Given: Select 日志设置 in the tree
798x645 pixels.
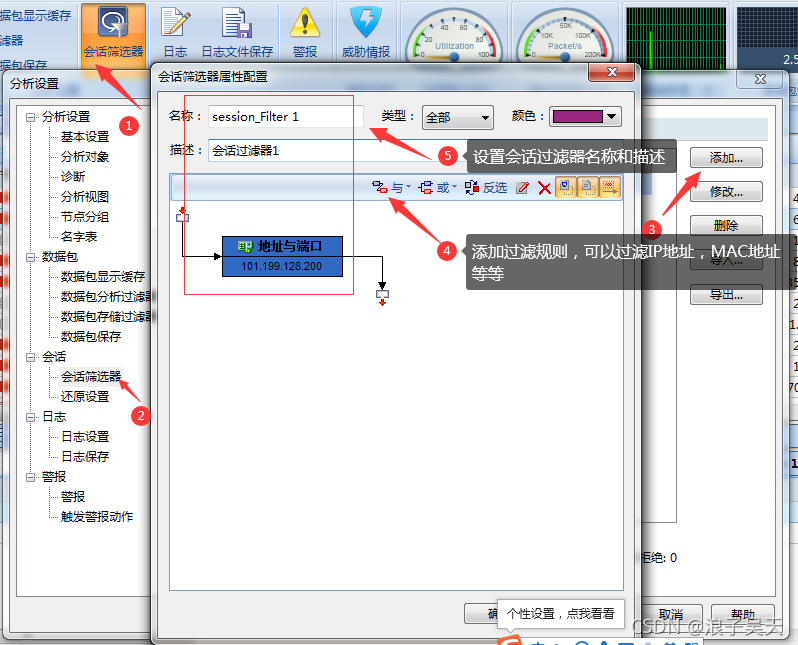Looking at the screenshot, I should click(x=85, y=437).
